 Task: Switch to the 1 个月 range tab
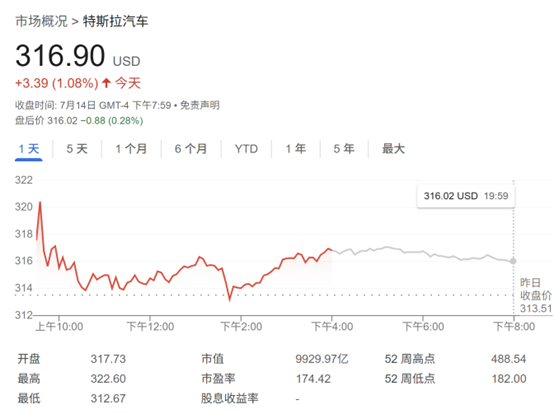coord(131,149)
